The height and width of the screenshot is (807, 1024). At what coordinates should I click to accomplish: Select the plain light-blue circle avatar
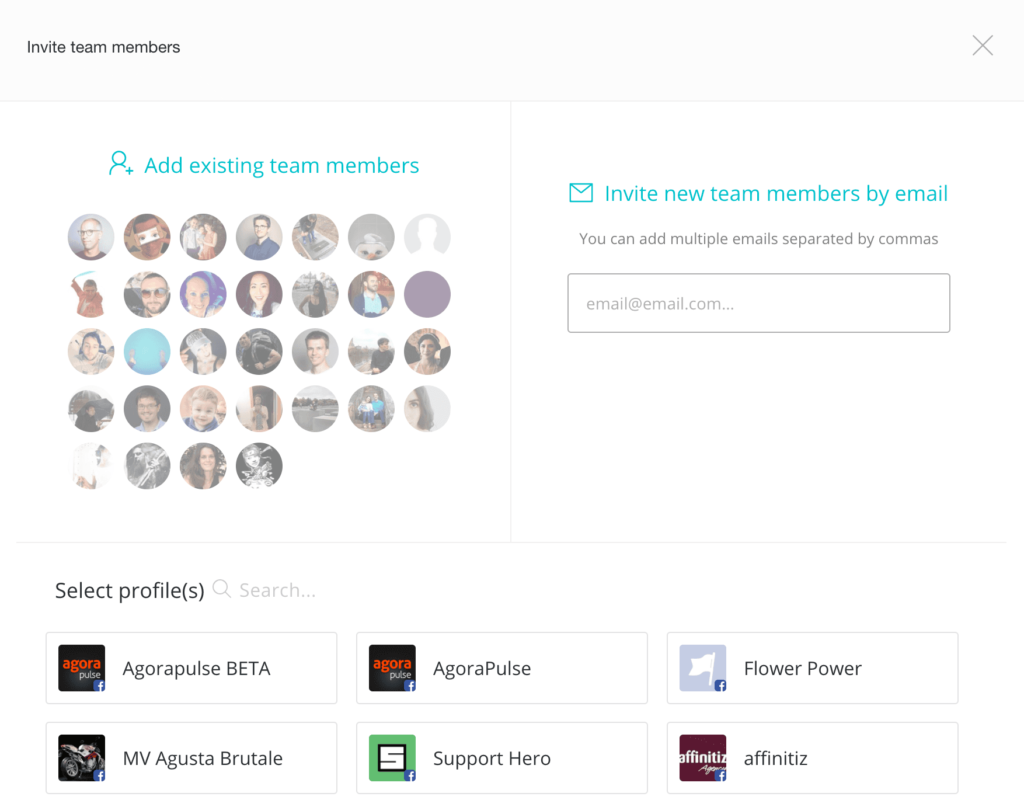click(147, 352)
